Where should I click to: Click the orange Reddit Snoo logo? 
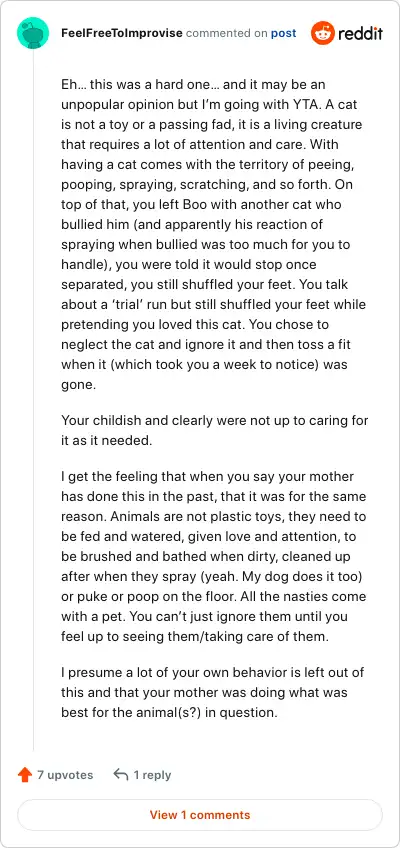coord(323,33)
